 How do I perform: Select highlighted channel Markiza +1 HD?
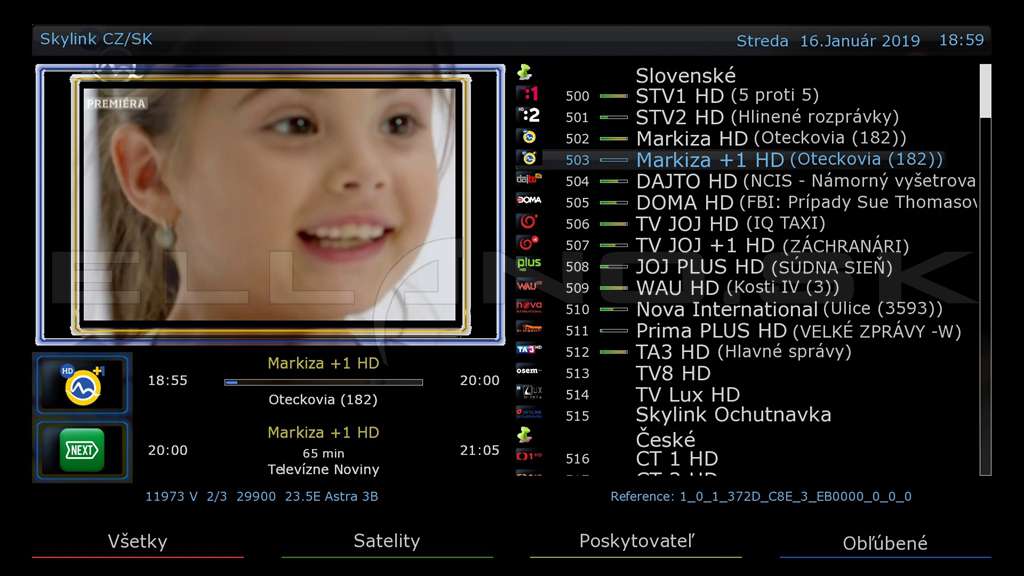tap(746, 159)
